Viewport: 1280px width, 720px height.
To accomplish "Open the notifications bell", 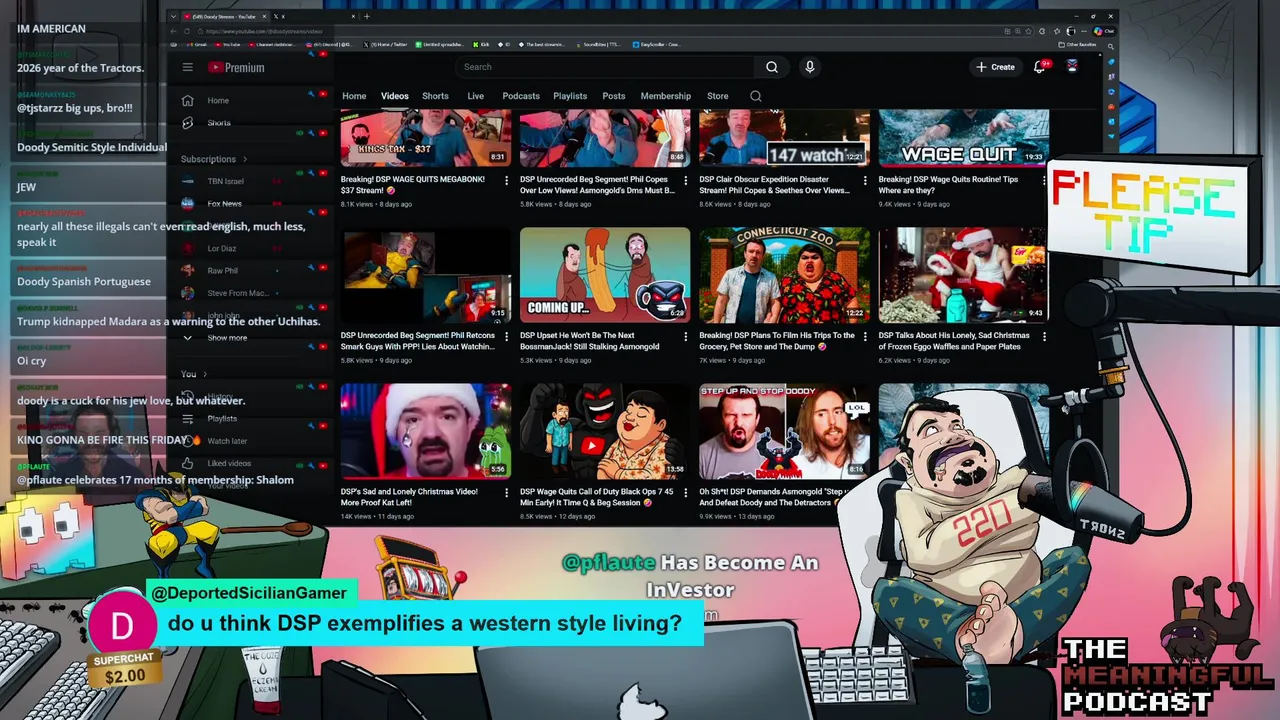I will coord(1040,66).
